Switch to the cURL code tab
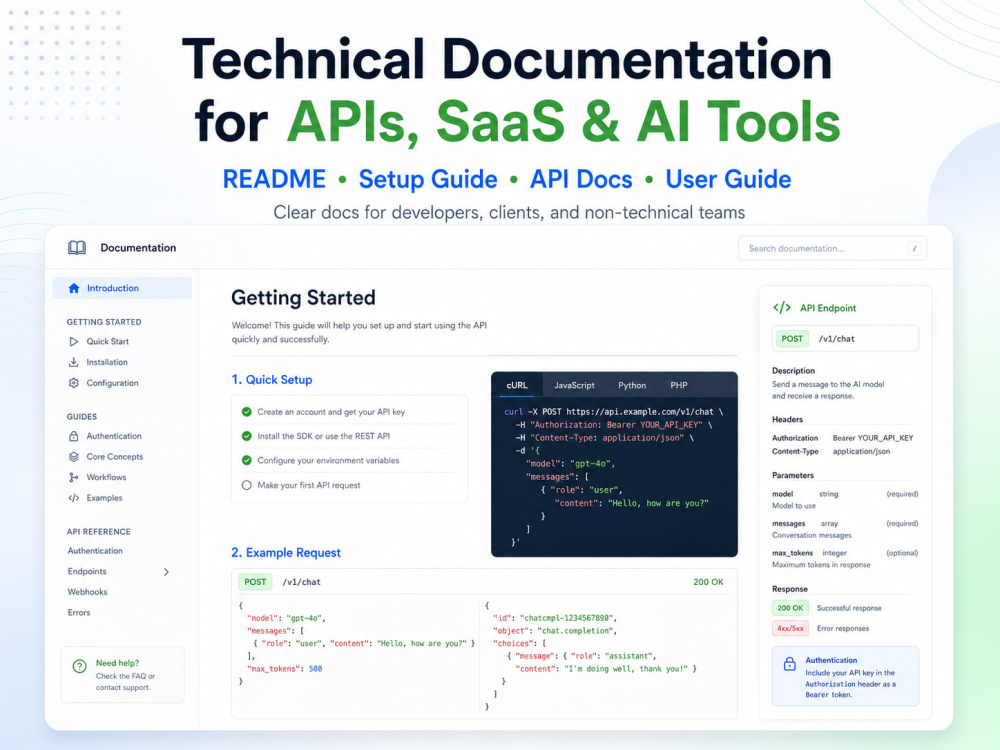Screen dimensions: 1000x750 (517, 385)
